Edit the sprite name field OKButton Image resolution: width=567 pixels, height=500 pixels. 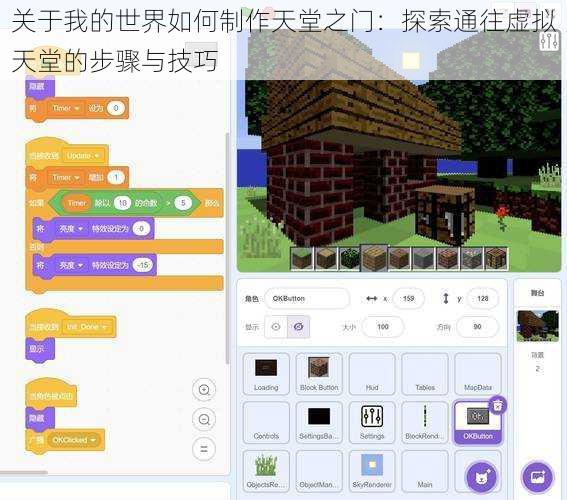pyautogui.click(x=307, y=299)
